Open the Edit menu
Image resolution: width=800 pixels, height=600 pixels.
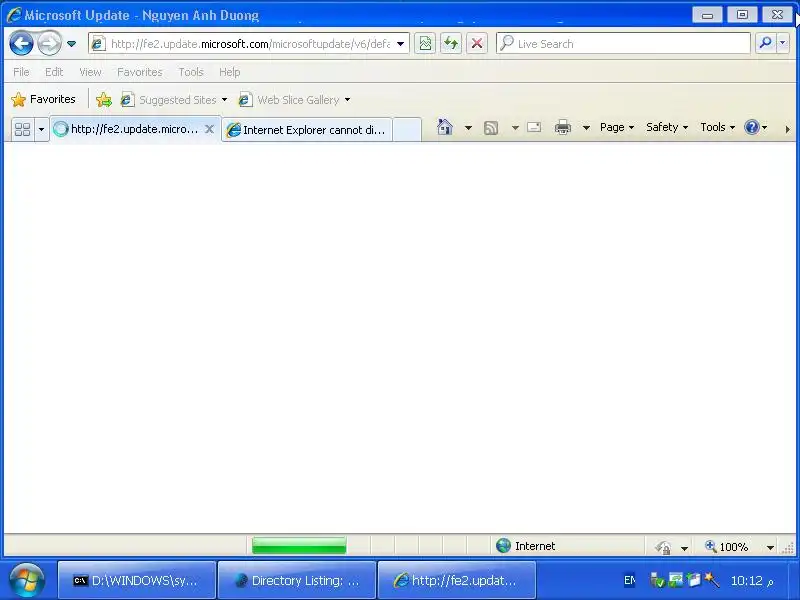click(x=54, y=72)
